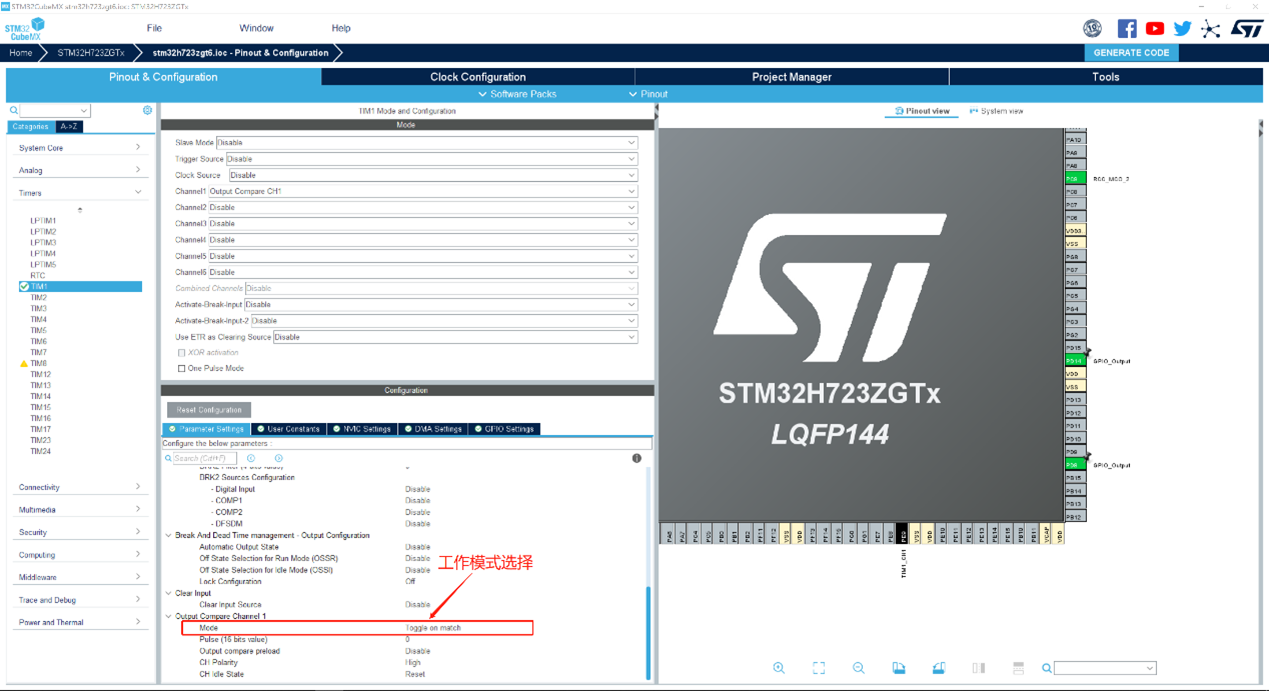The image size is (1269, 691).
Task: Expand the Connectivity category
Action: pyautogui.click(x=78, y=487)
